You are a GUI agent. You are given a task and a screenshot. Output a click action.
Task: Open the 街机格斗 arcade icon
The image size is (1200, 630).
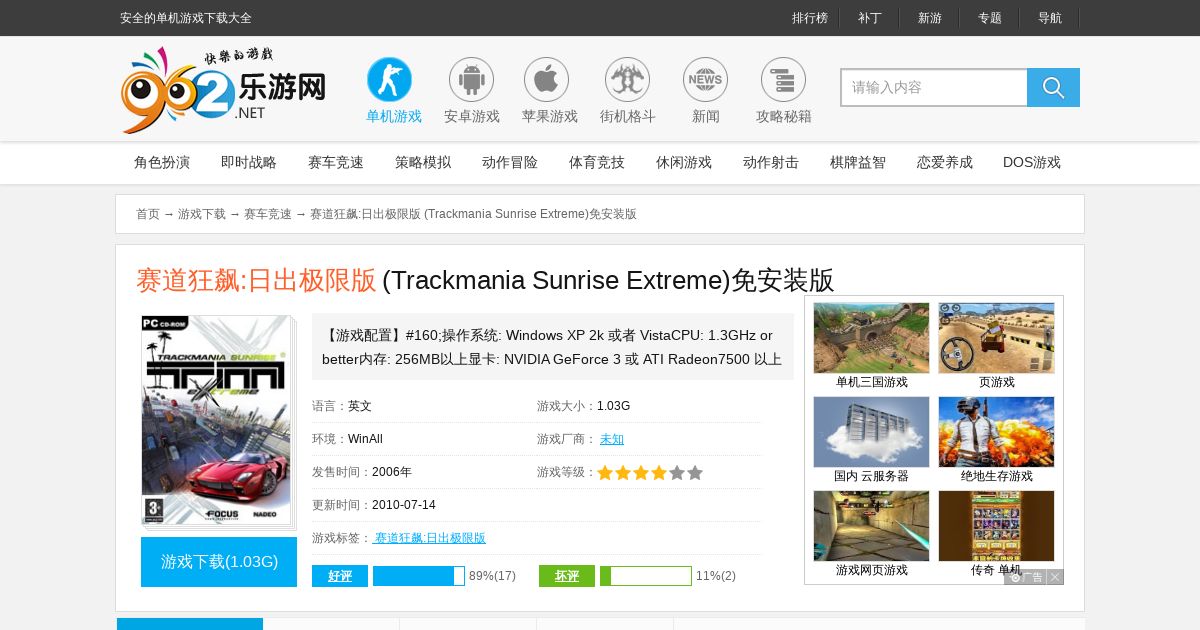point(627,79)
